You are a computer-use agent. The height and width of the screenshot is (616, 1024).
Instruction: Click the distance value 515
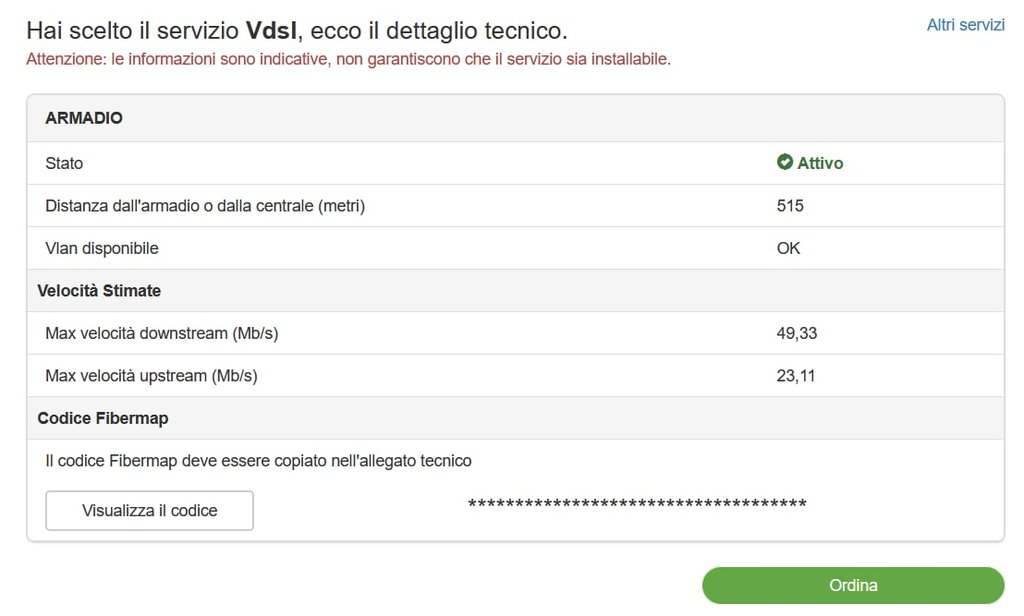coord(790,206)
